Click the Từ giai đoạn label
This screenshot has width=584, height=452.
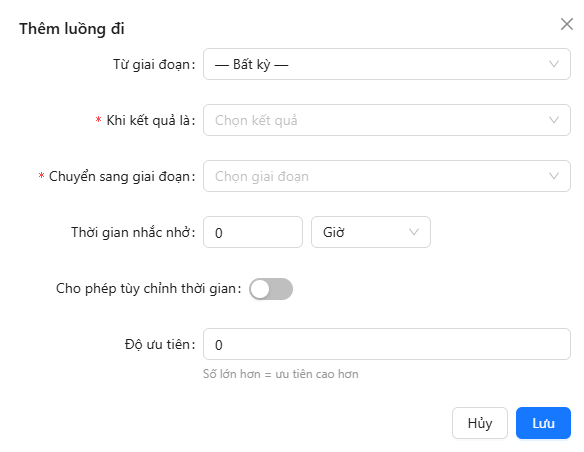(x=154, y=64)
